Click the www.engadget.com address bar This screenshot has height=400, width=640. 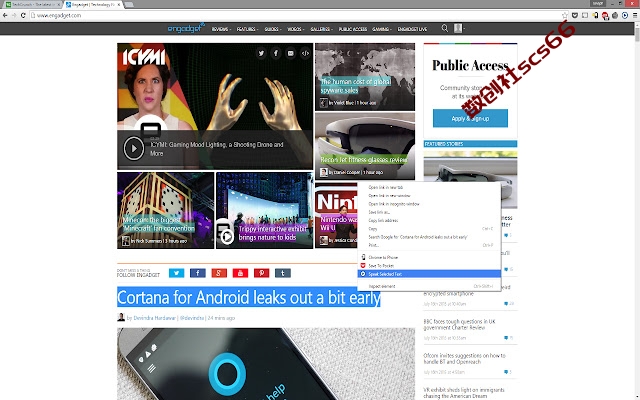click(x=294, y=16)
